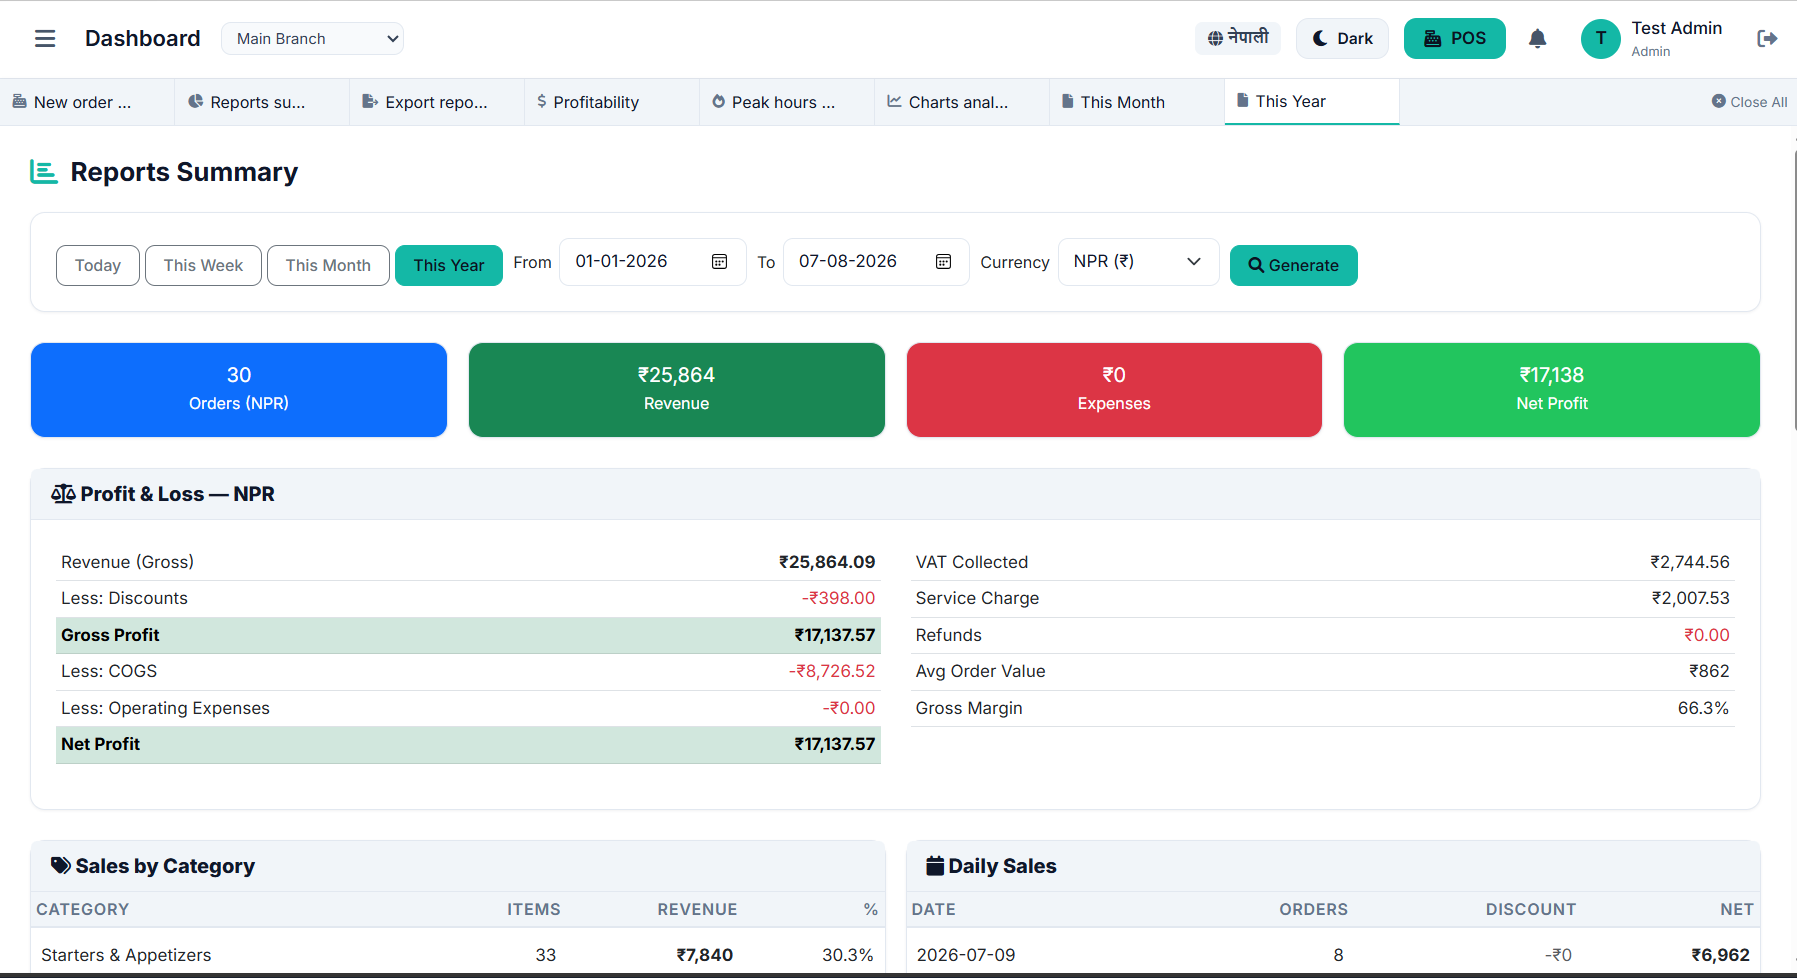Click the Starters & Appetizers category row

(x=457, y=955)
